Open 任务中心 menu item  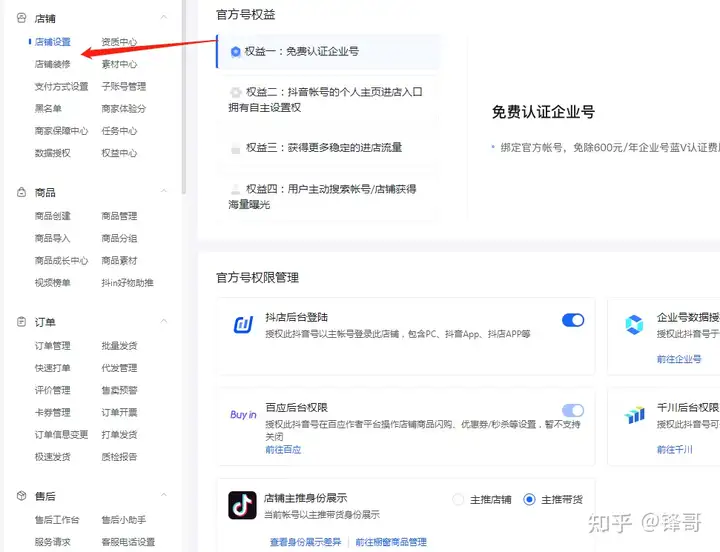(119, 131)
